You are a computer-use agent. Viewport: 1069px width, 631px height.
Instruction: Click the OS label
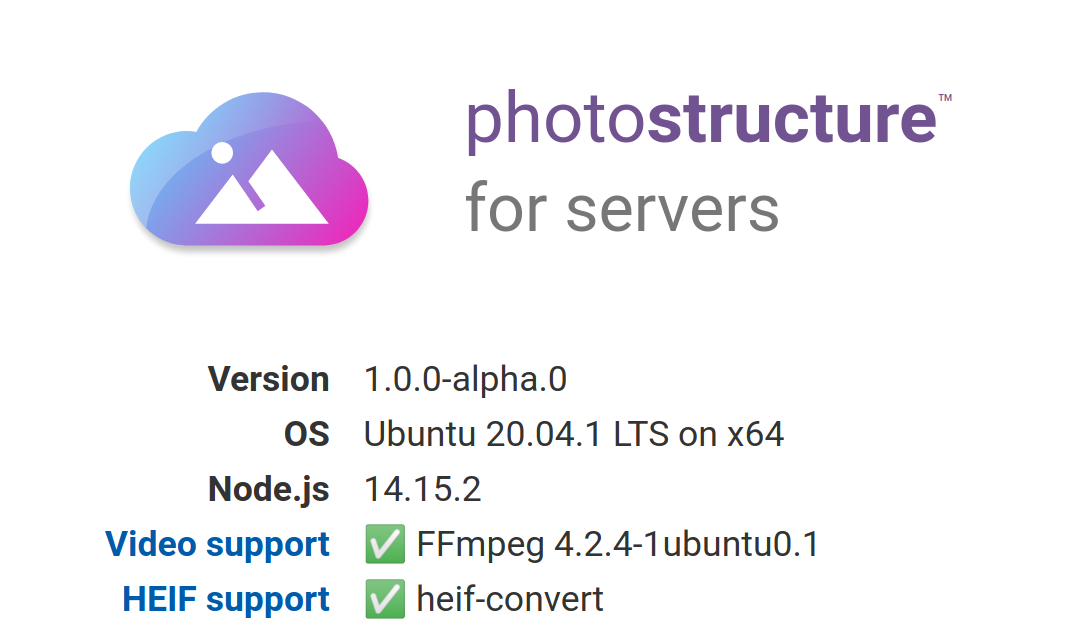click(307, 434)
